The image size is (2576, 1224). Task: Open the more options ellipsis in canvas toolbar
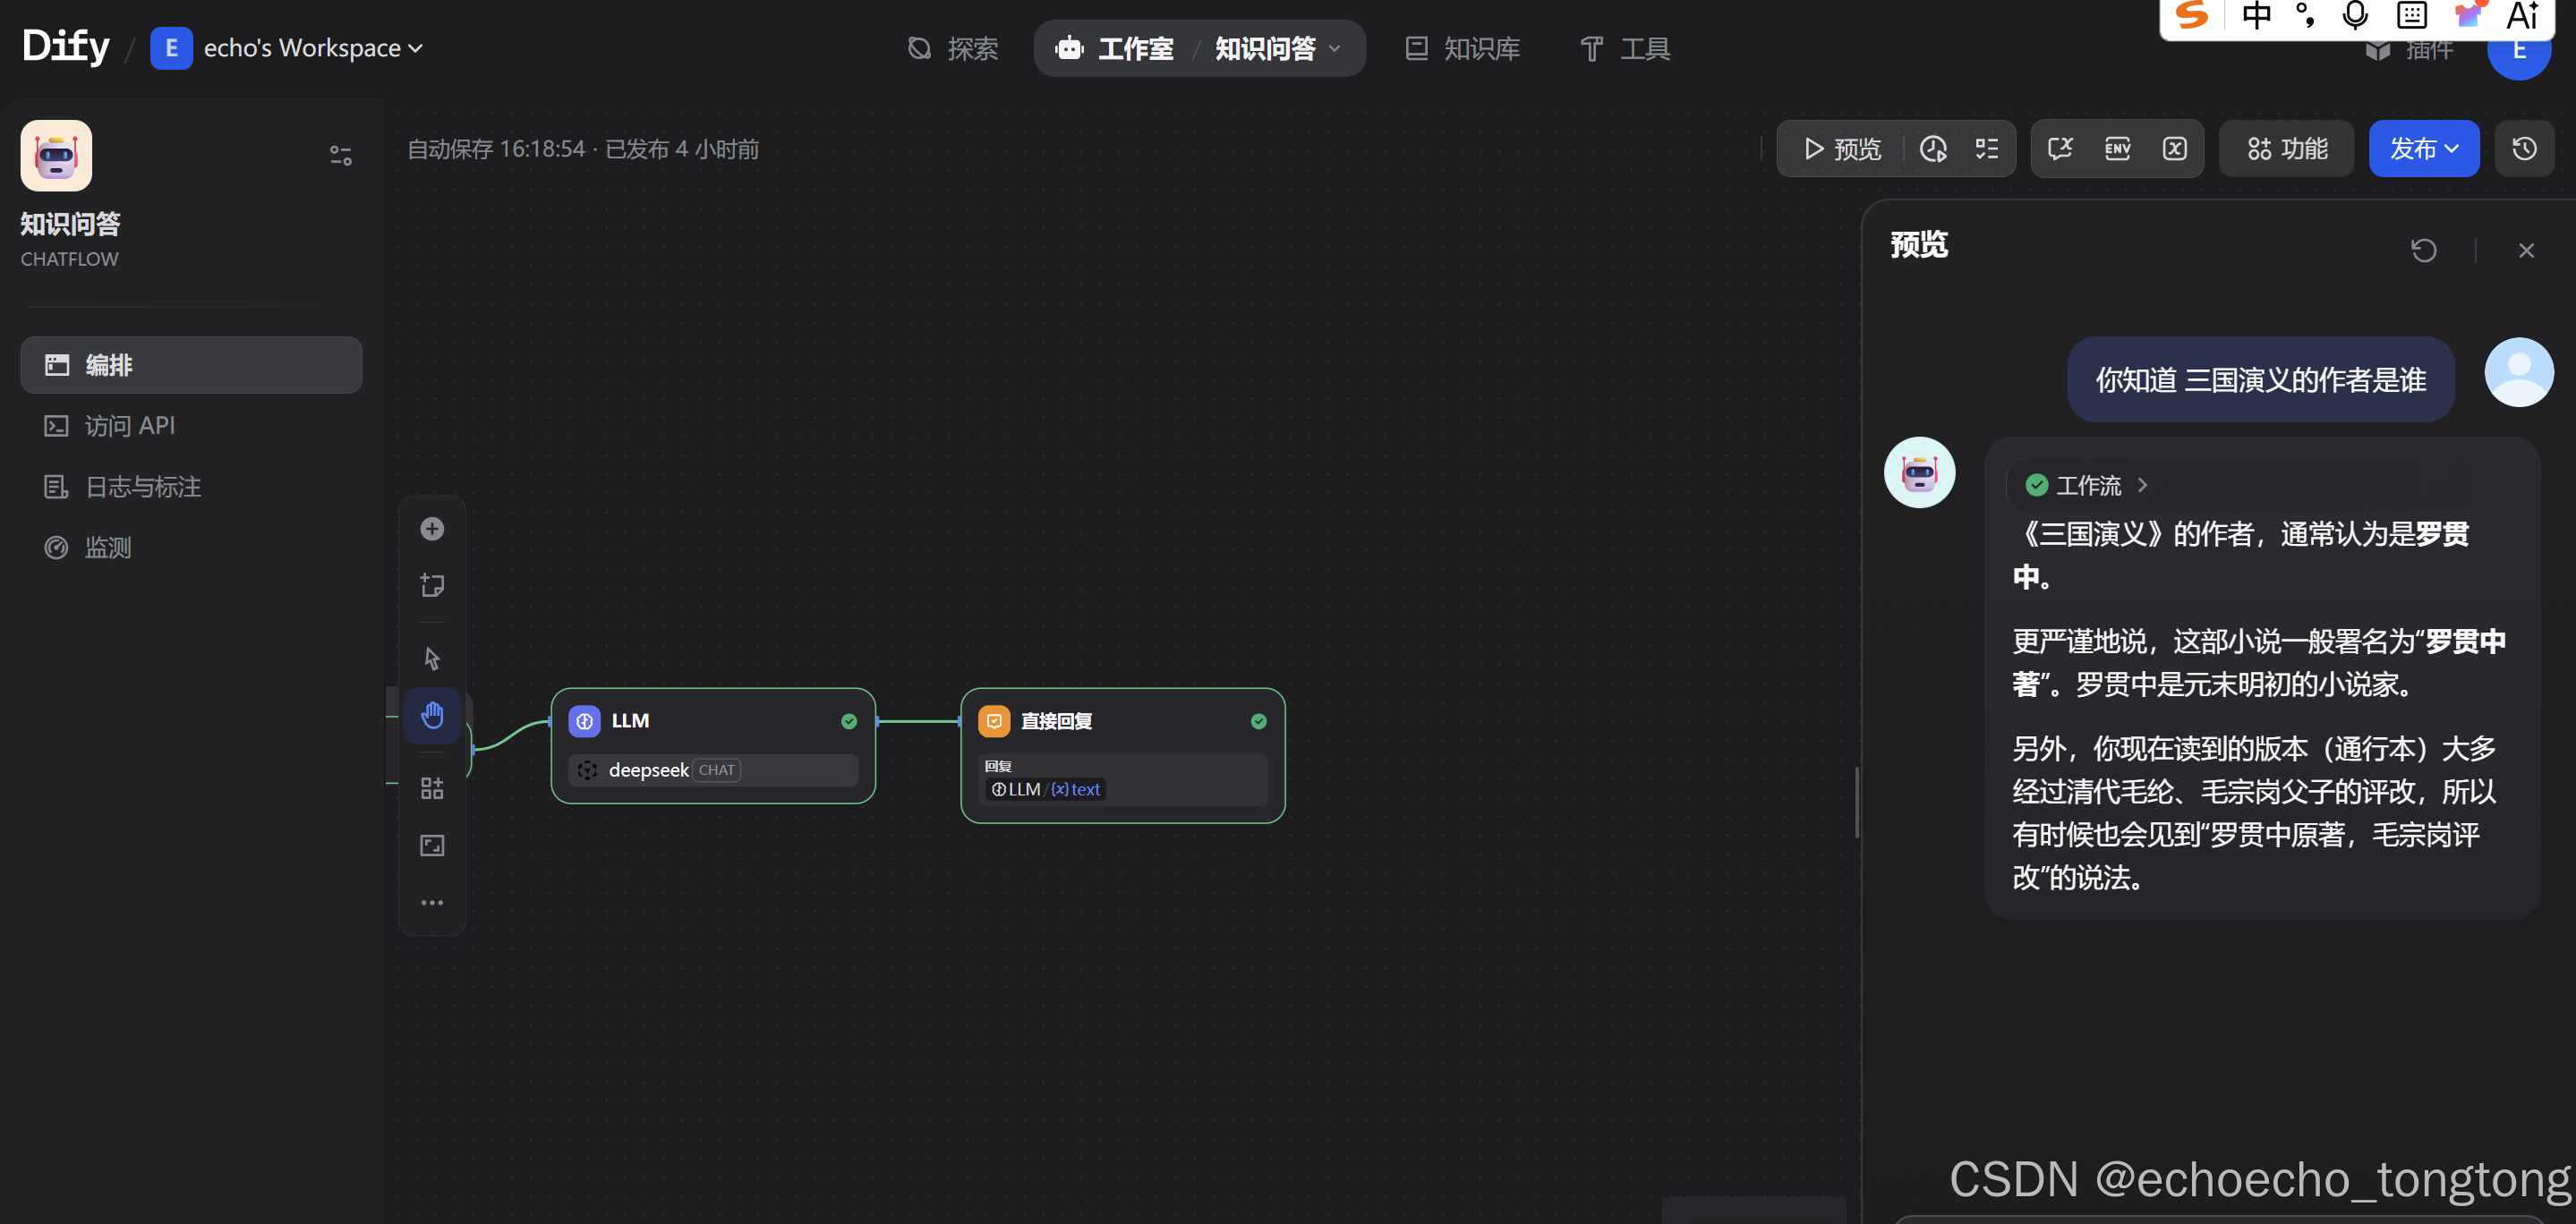point(432,903)
